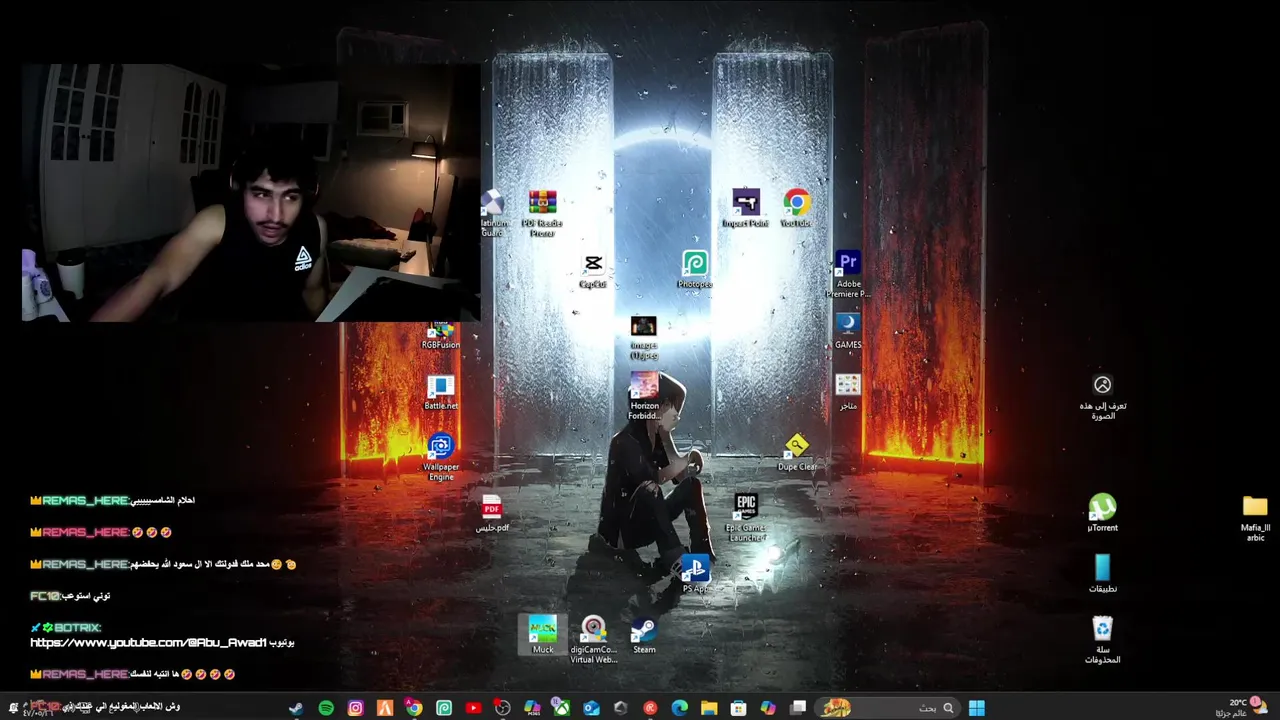The image size is (1280, 720).
Task: Open the Mafia_III arbic folder
Action: tap(1255, 518)
